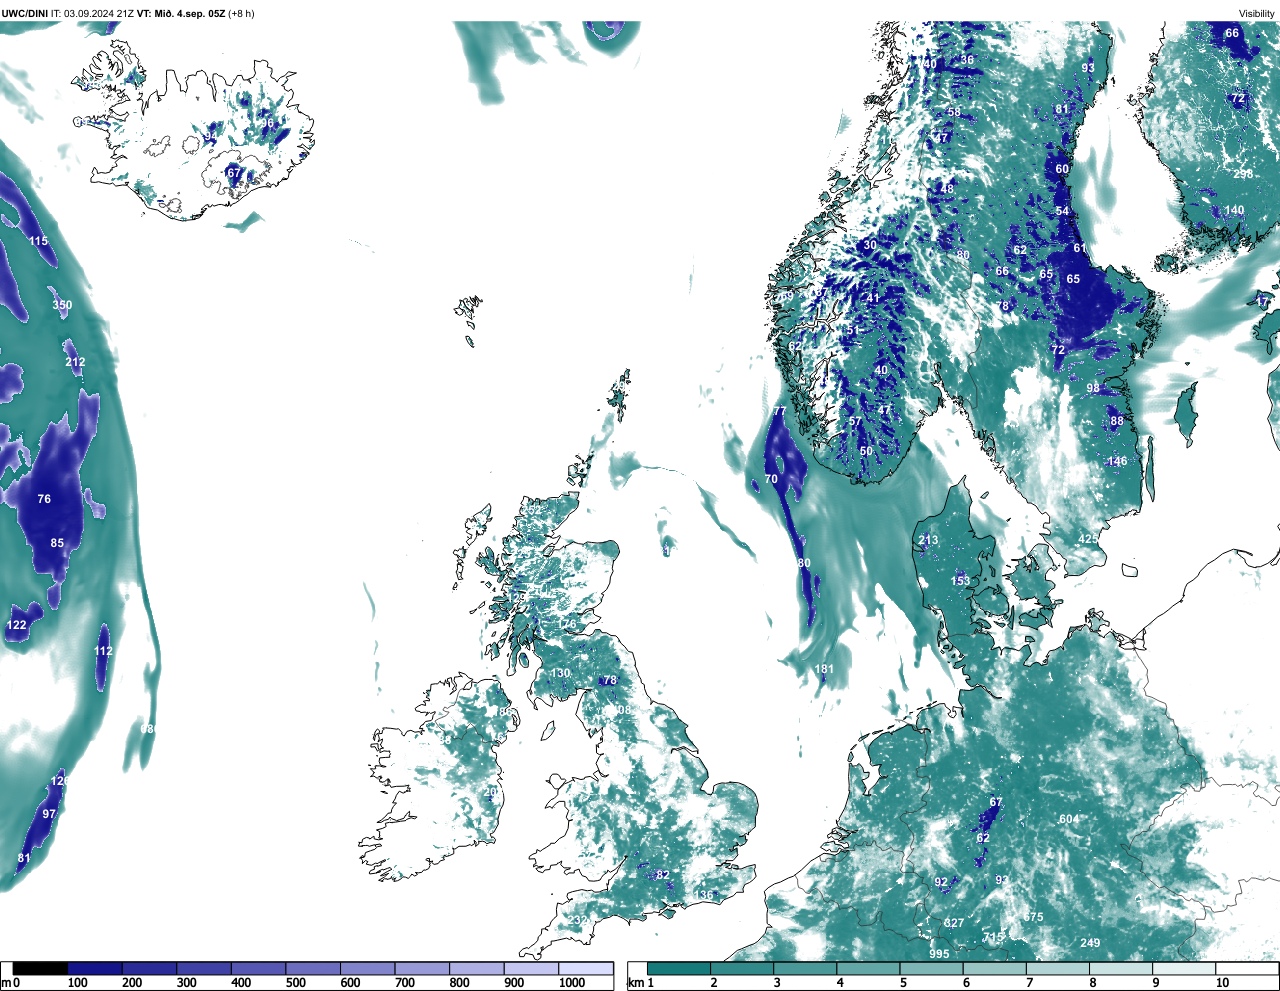Click the '604' value over Germany

click(x=1069, y=820)
